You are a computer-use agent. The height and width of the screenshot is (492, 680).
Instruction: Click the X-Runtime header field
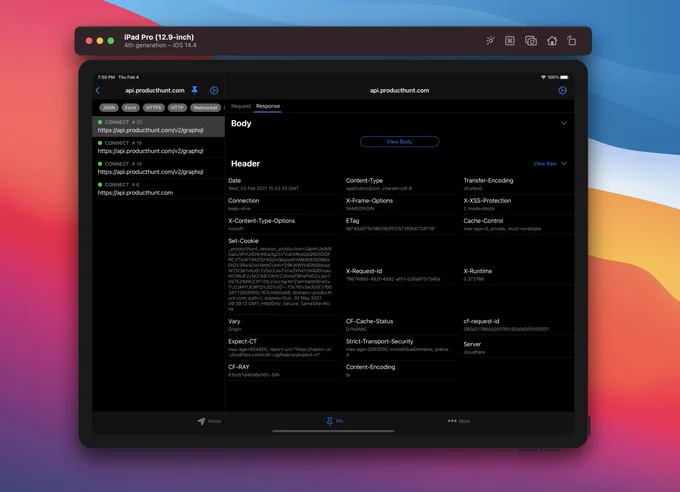[518, 275]
